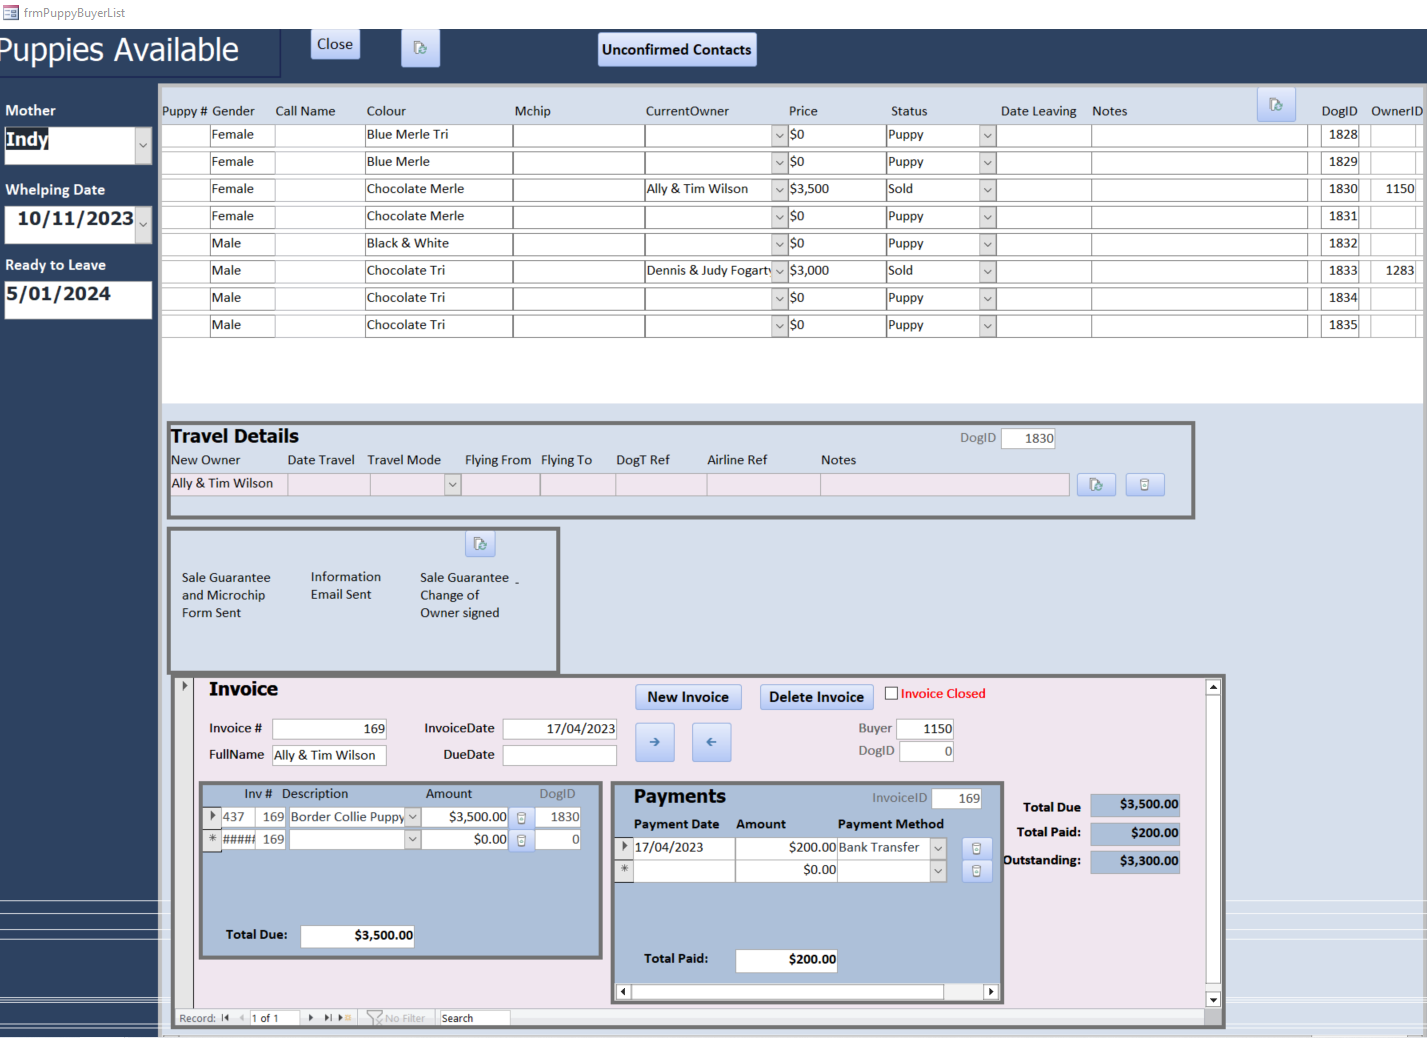Viewport: 1427px width, 1038px height.
Task: Click the refresh icon next to Close
Action: tap(420, 48)
